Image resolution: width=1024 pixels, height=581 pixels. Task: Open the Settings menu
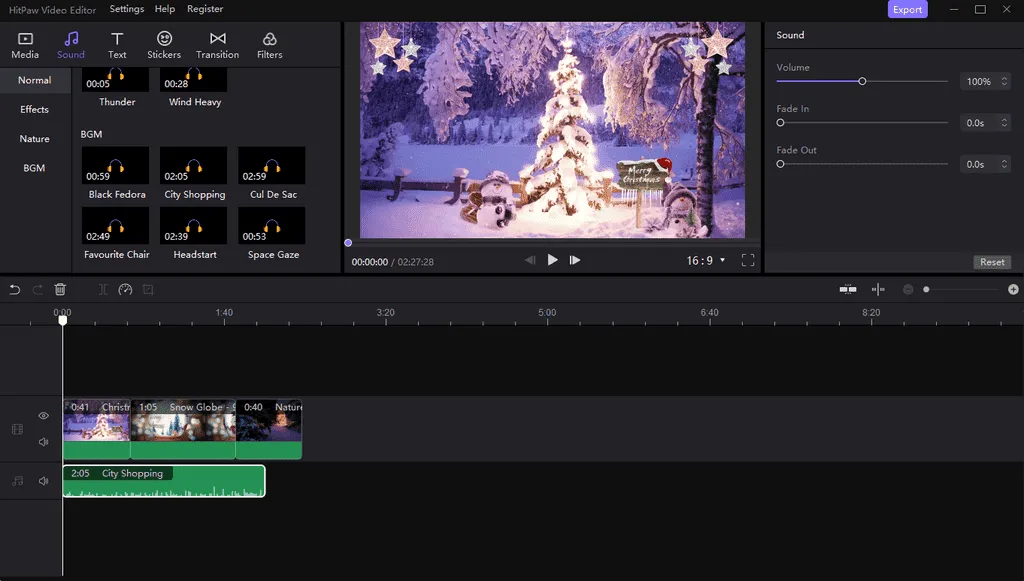click(127, 9)
